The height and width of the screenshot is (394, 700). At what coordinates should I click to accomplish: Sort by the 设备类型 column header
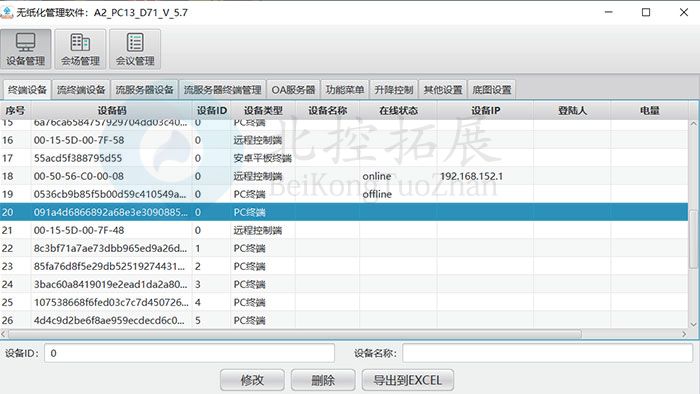(x=263, y=110)
